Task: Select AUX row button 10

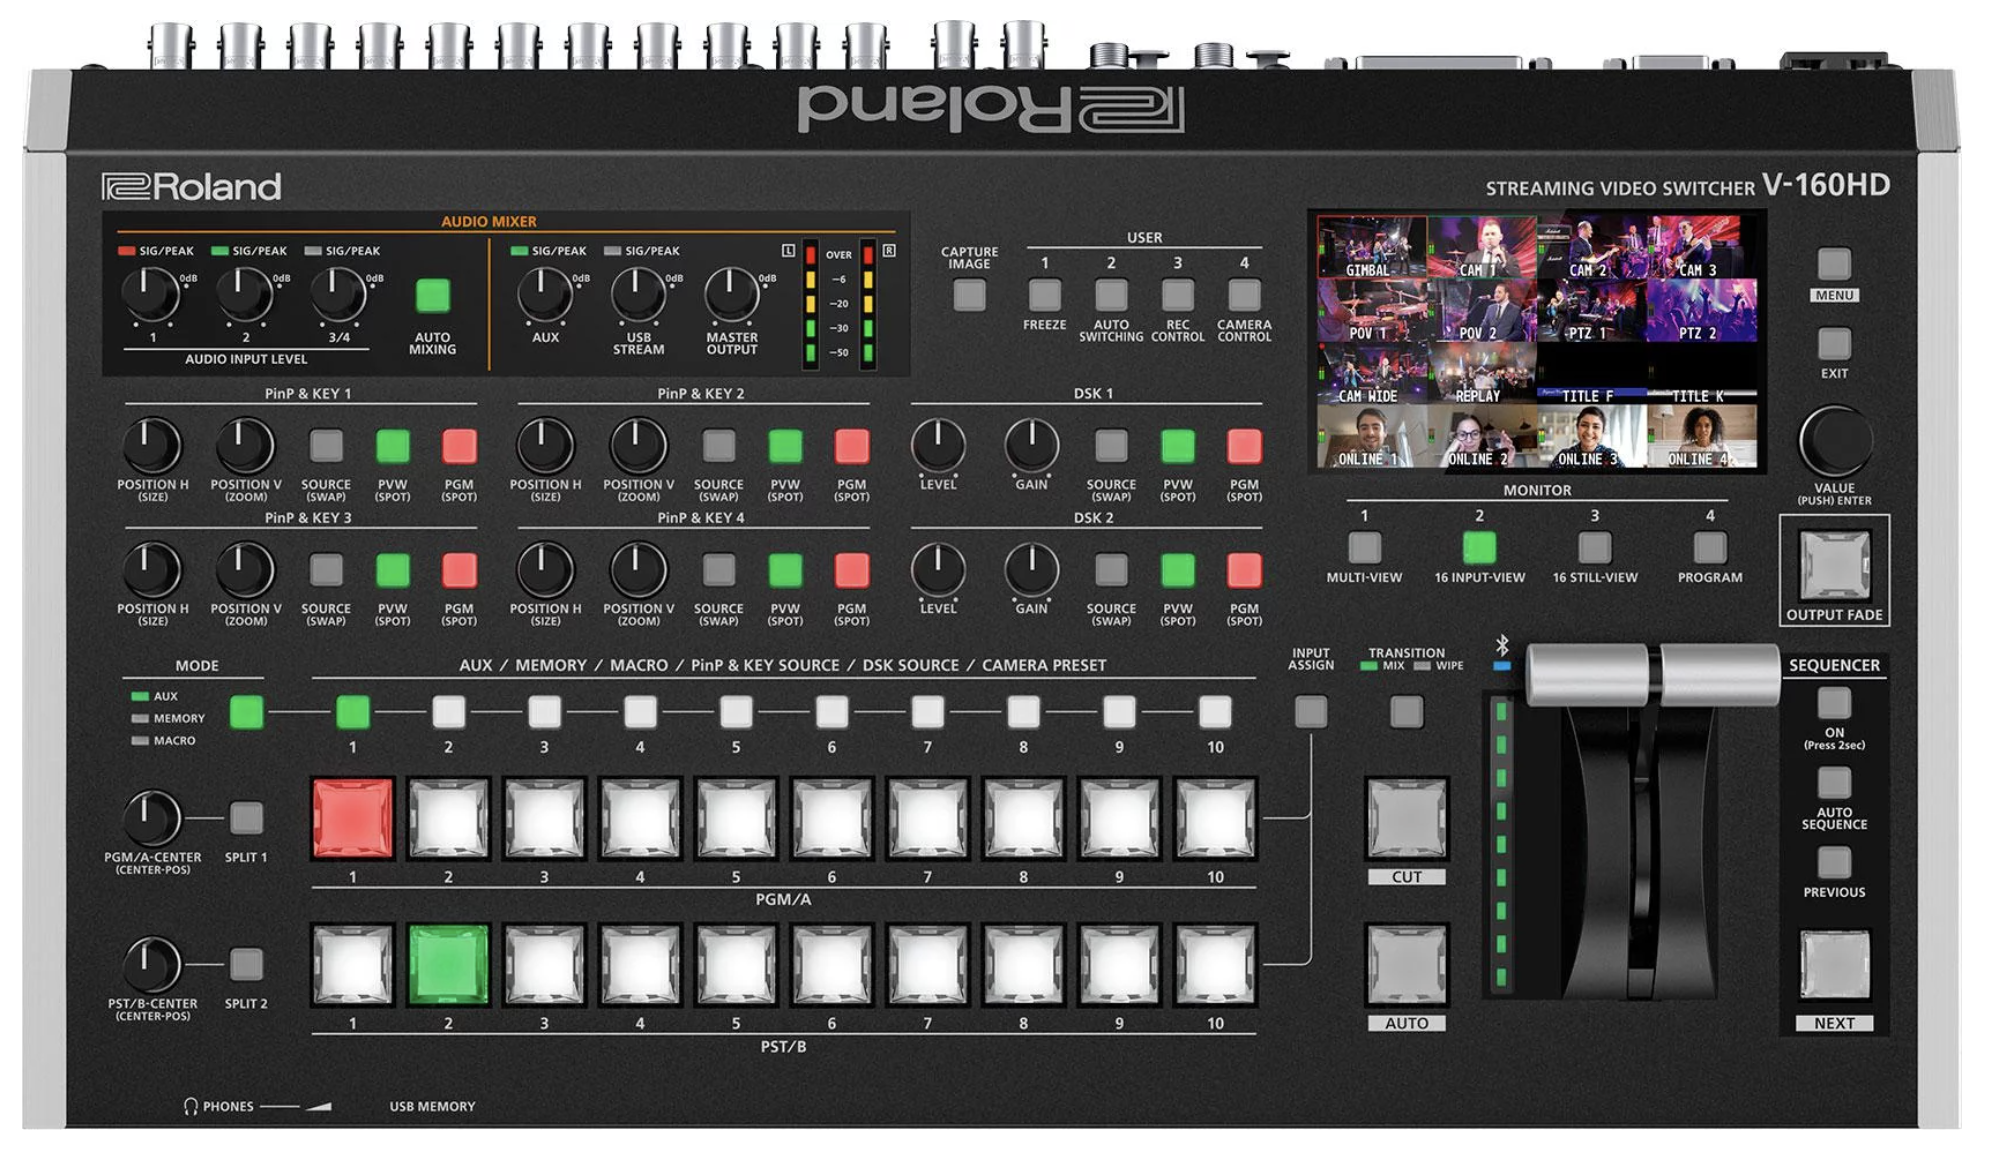Action: click(1215, 712)
